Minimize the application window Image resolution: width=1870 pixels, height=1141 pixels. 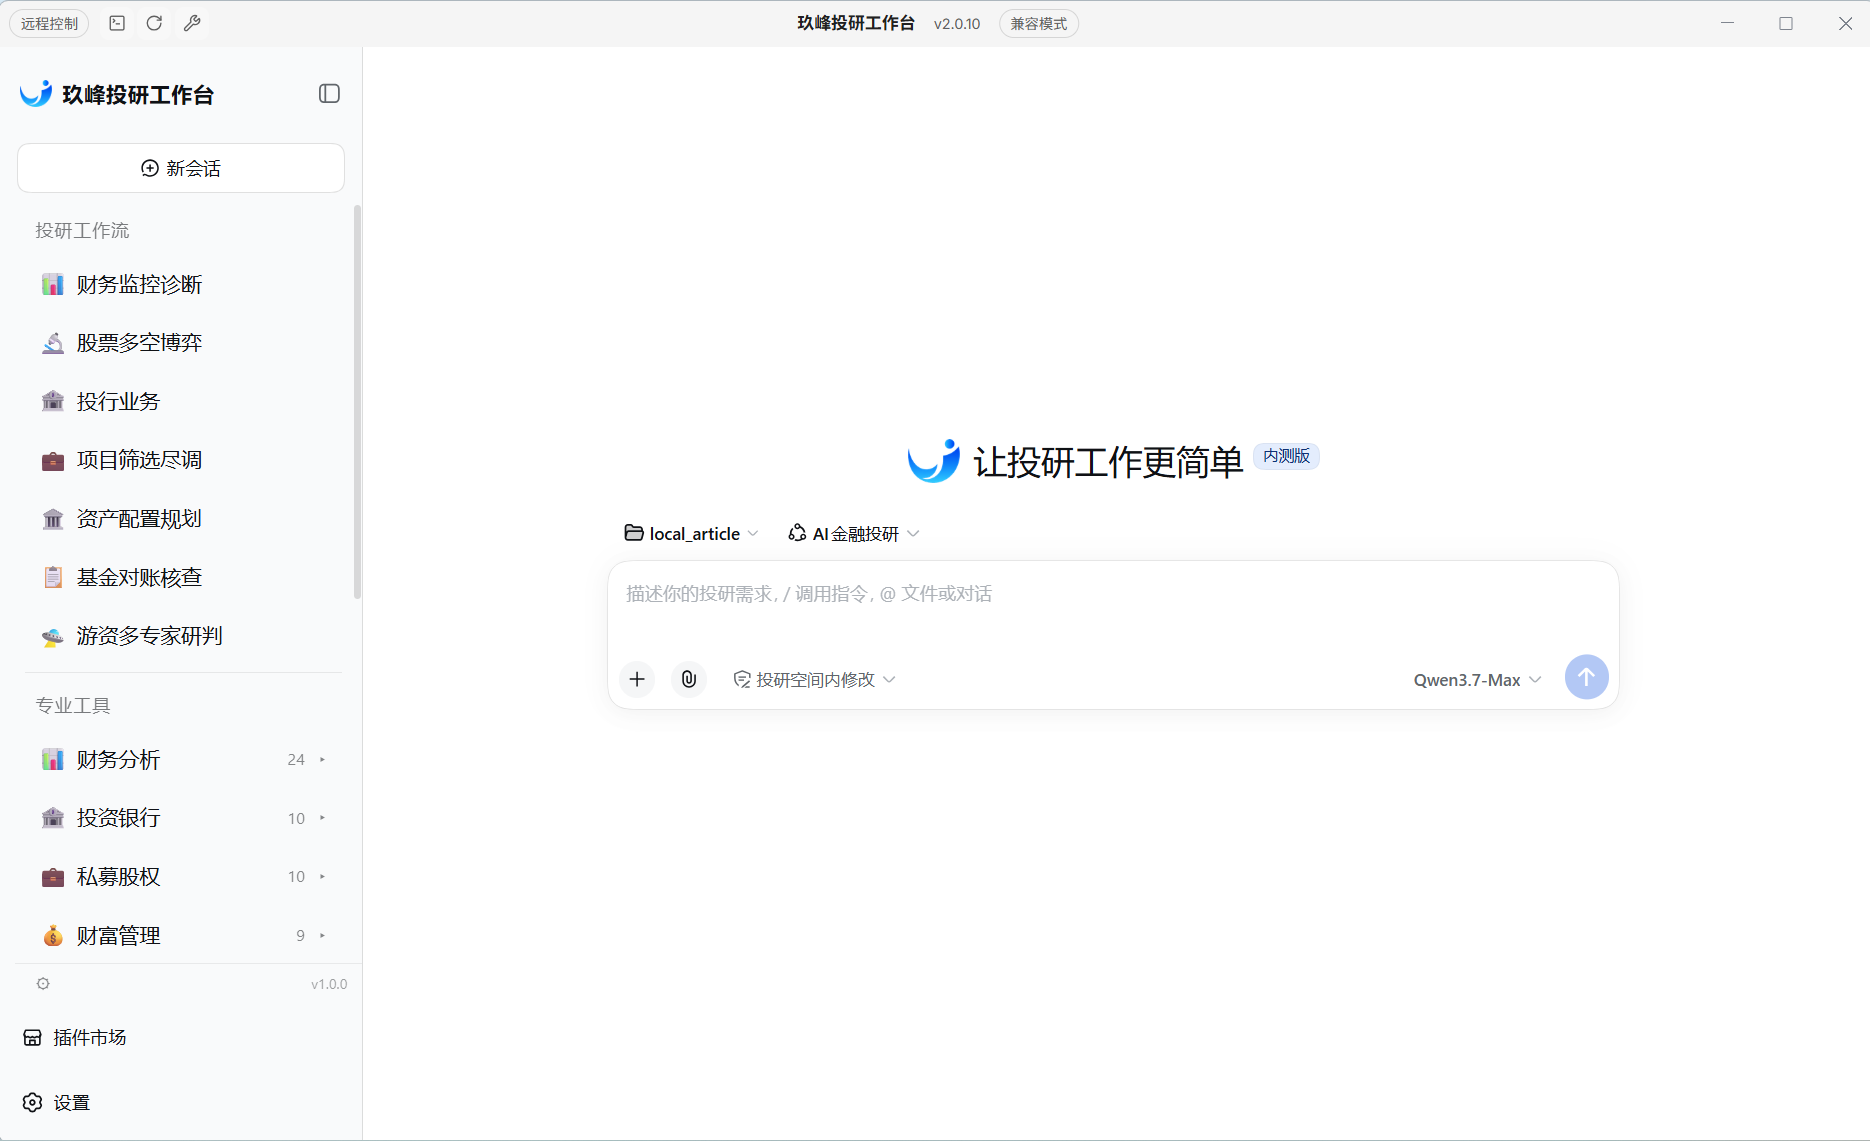coord(1727,23)
